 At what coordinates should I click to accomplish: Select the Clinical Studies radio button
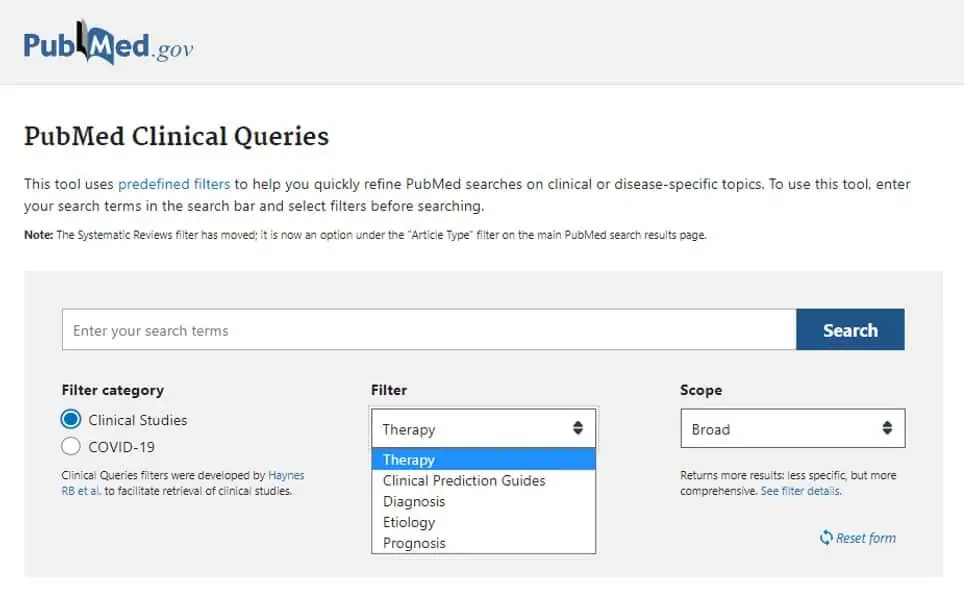(71, 419)
